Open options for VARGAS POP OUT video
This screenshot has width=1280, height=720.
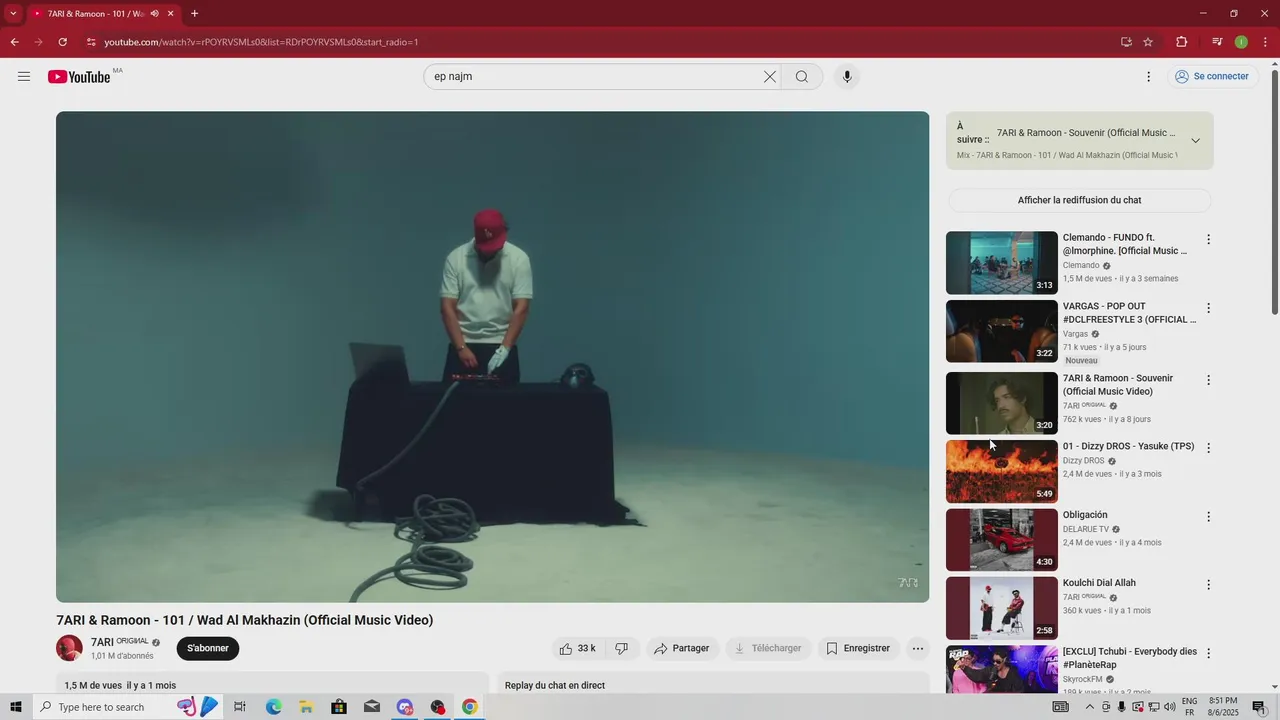point(1208,308)
